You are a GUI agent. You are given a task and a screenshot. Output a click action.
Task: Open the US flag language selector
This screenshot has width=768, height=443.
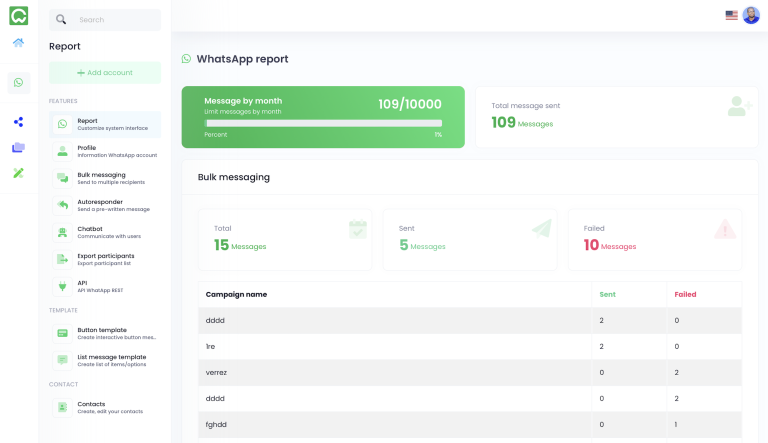[731, 15]
